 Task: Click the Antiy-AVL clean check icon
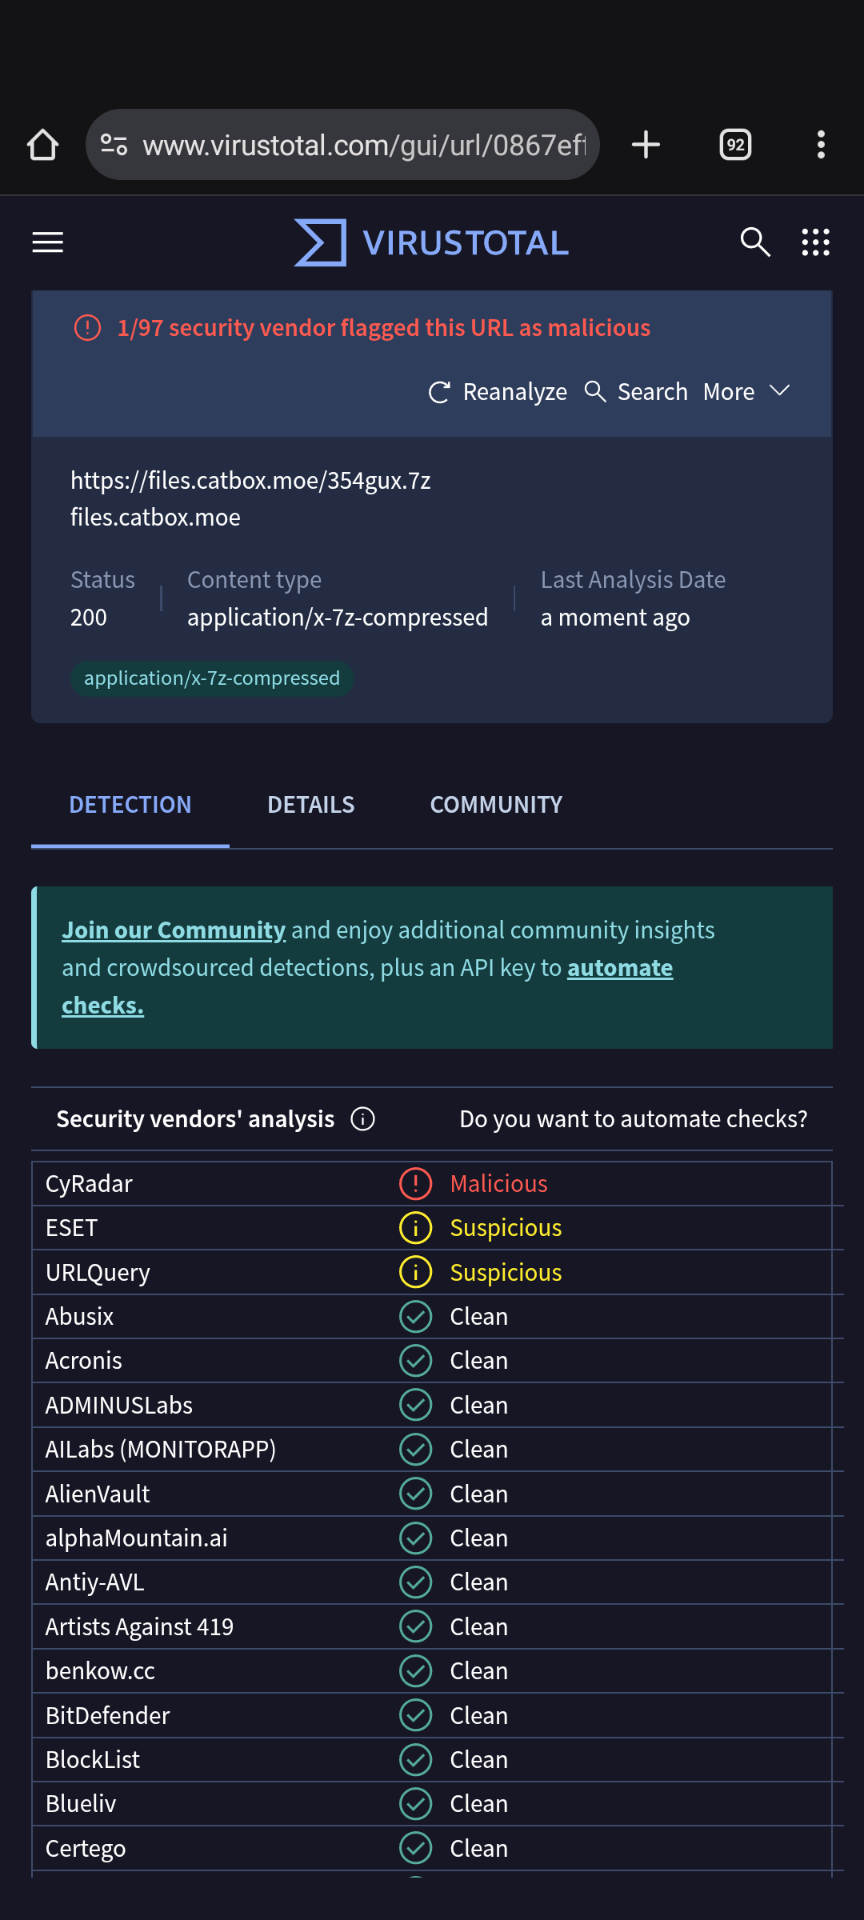pyautogui.click(x=415, y=1582)
